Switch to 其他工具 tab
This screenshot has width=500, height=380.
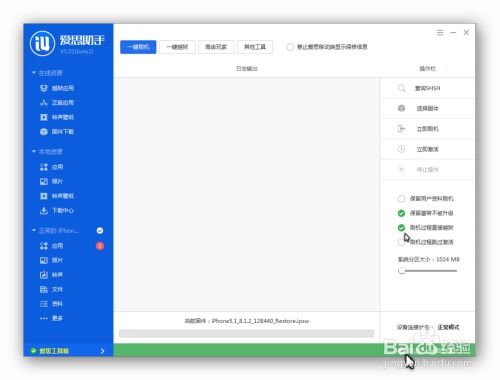(x=255, y=47)
